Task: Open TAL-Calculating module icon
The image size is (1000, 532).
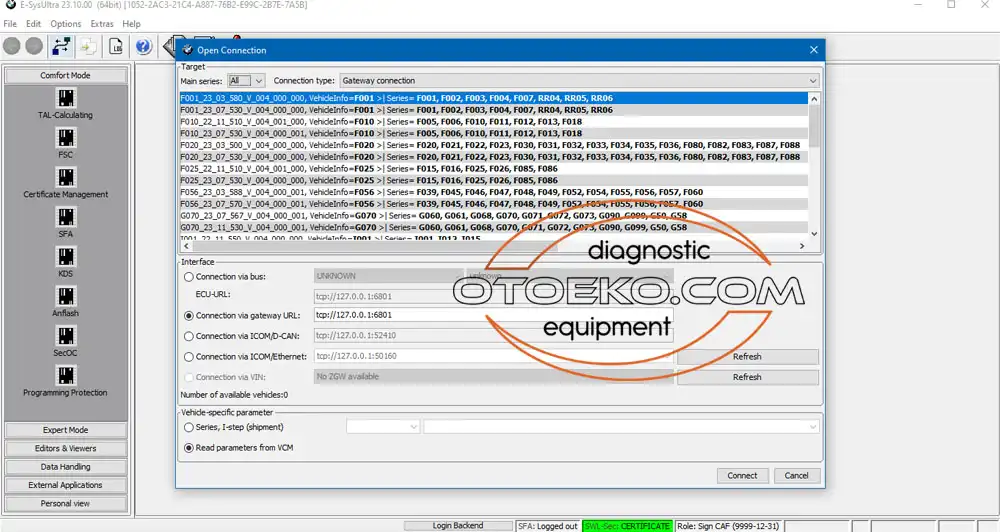Action: point(66,98)
